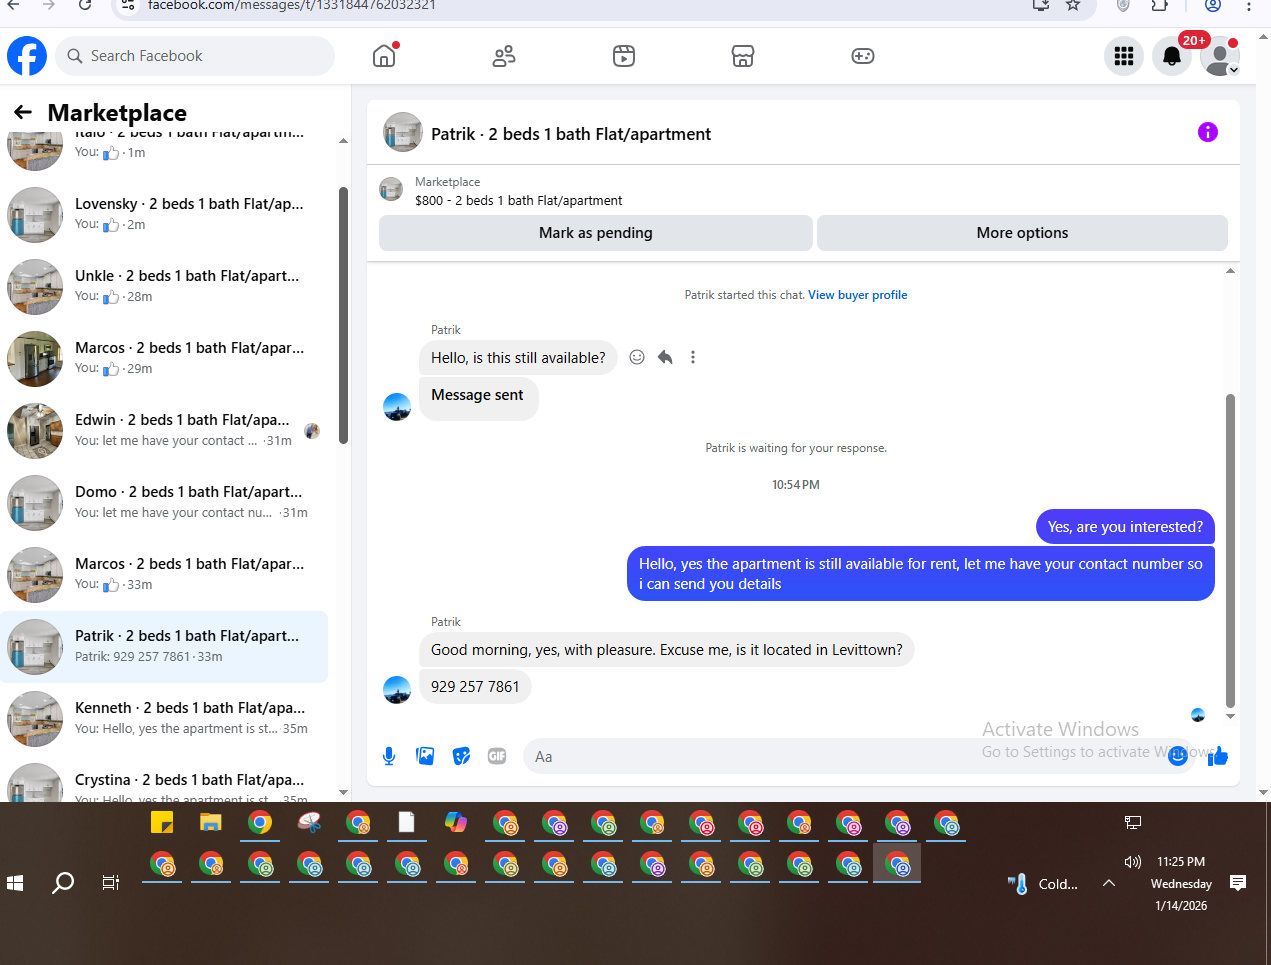React to 'Hello, is this still available?' with emoji icon
1271x965 pixels.
point(637,357)
